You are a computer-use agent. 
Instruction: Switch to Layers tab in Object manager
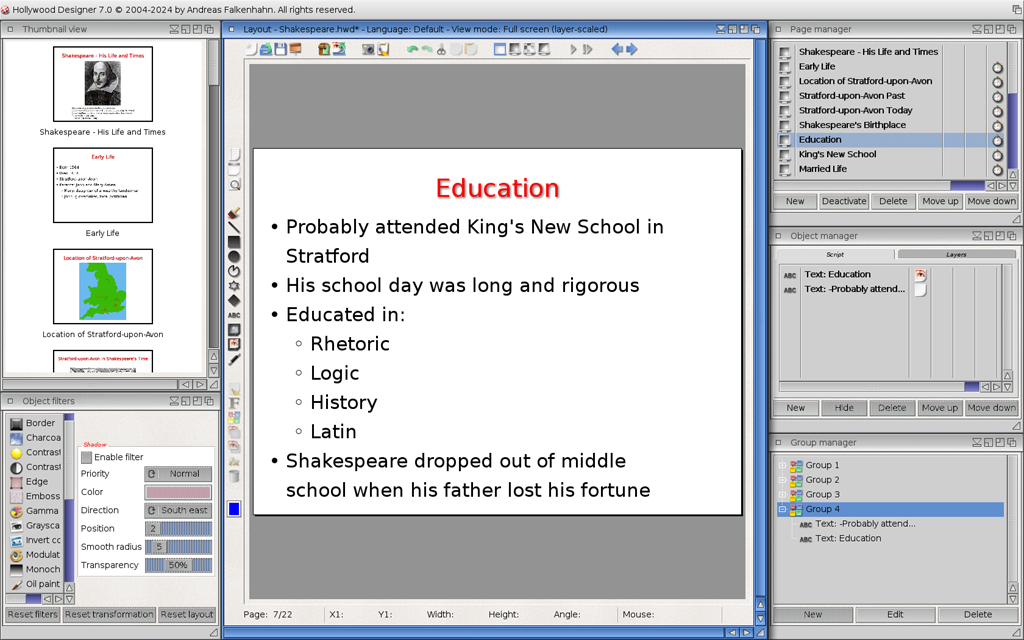(955, 255)
